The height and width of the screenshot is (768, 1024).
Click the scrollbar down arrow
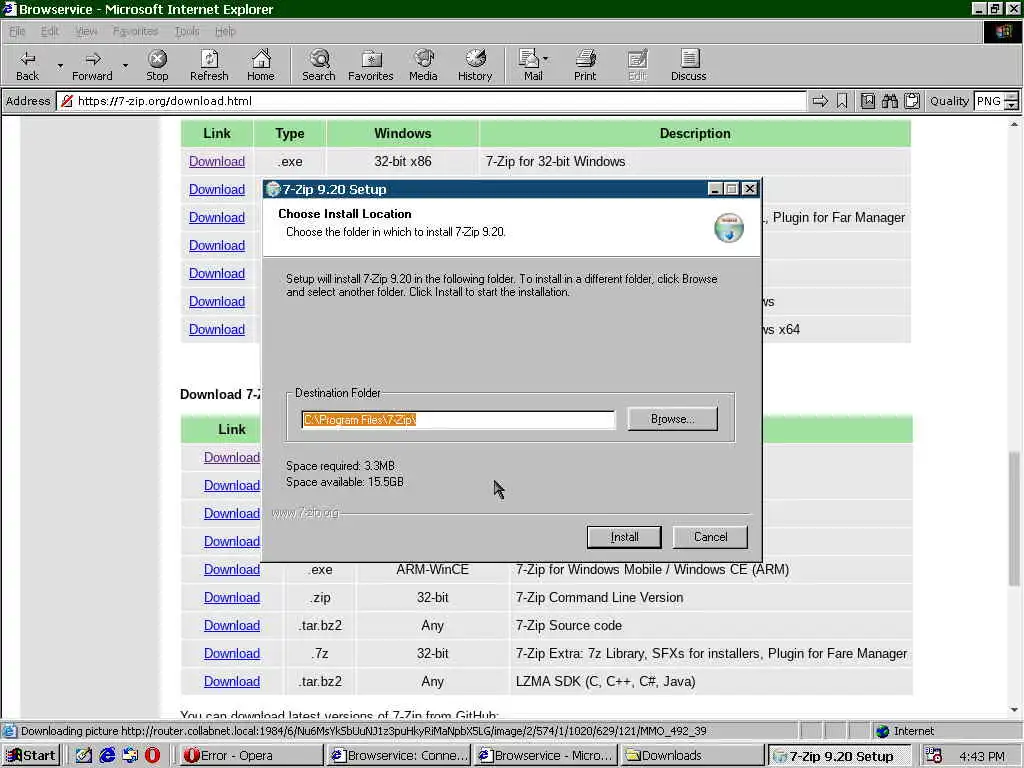point(1014,710)
